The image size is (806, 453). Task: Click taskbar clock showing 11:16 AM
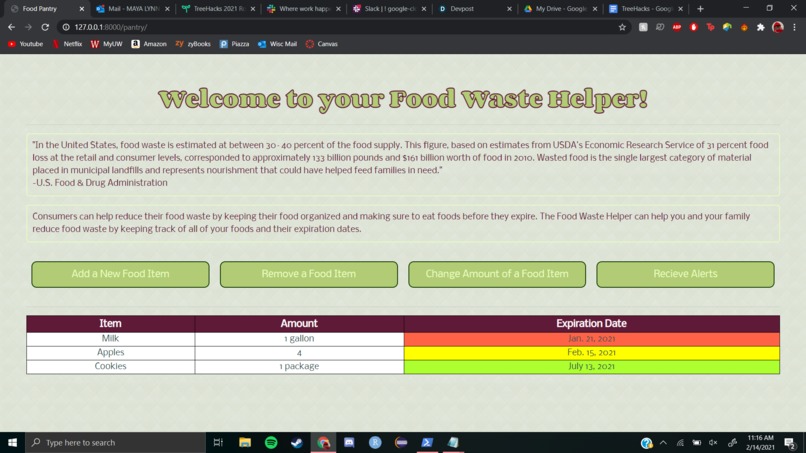click(760, 442)
